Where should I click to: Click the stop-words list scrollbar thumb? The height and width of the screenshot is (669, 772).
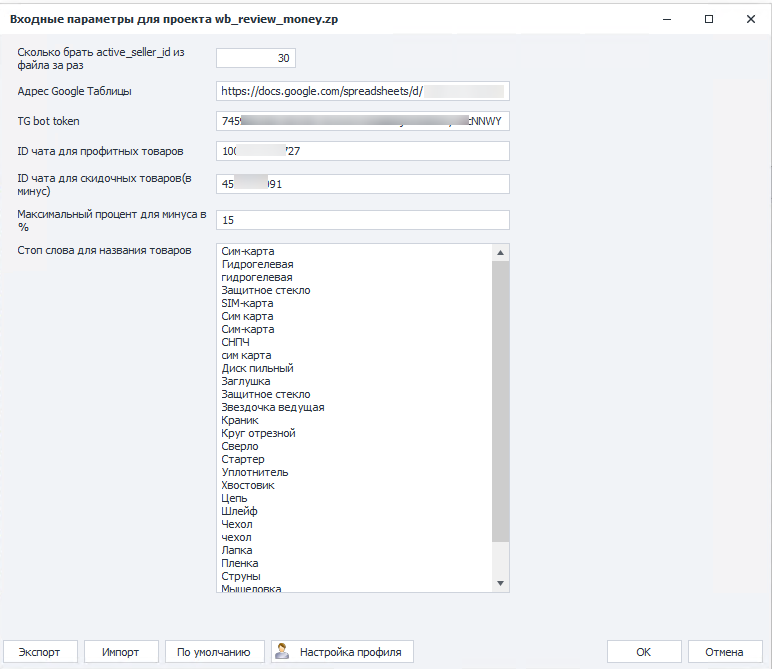coord(500,401)
